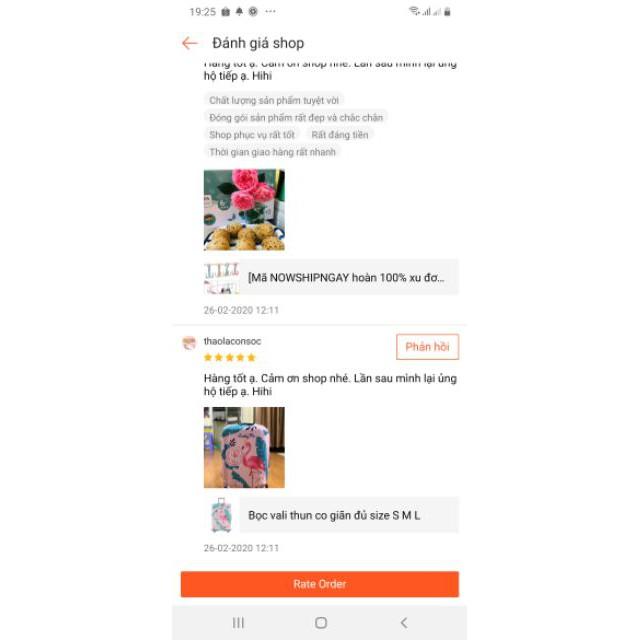Select tag Rất đáng tiền
The height and width of the screenshot is (640, 640).
340,135
